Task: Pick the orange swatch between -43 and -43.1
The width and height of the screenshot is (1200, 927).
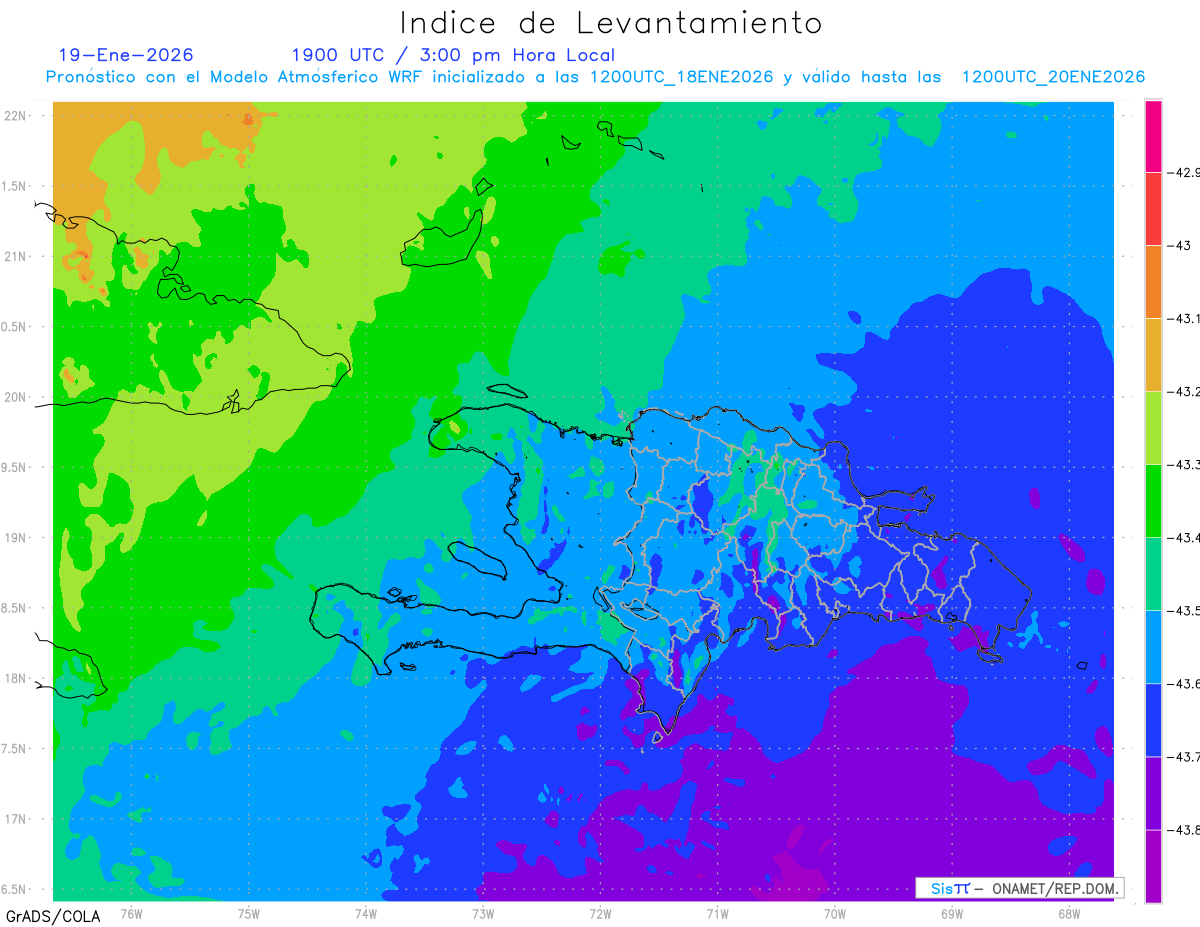Action: [x=1153, y=281]
